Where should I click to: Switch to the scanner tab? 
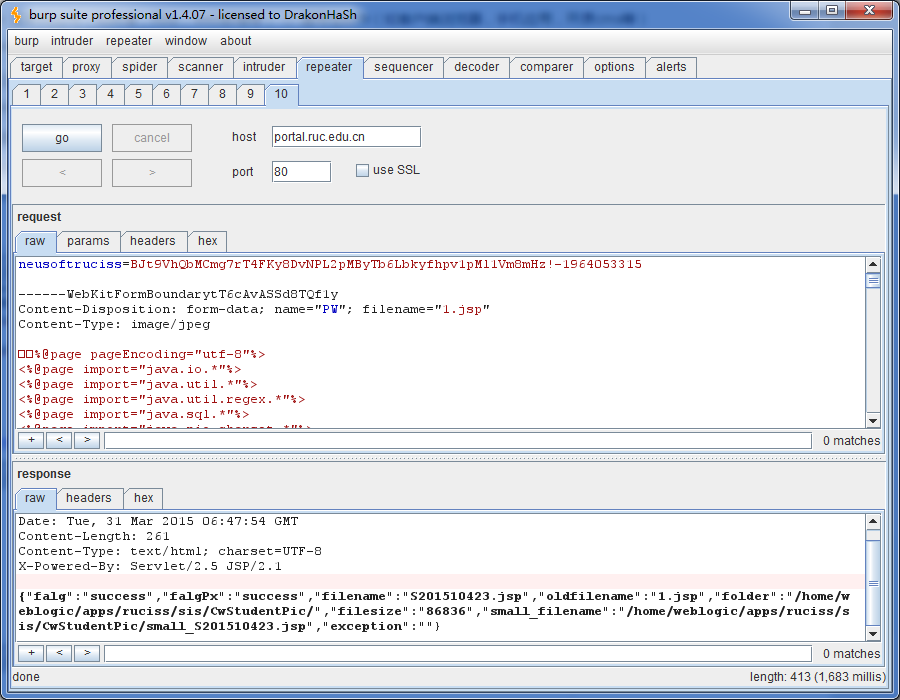tap(200, 67)
